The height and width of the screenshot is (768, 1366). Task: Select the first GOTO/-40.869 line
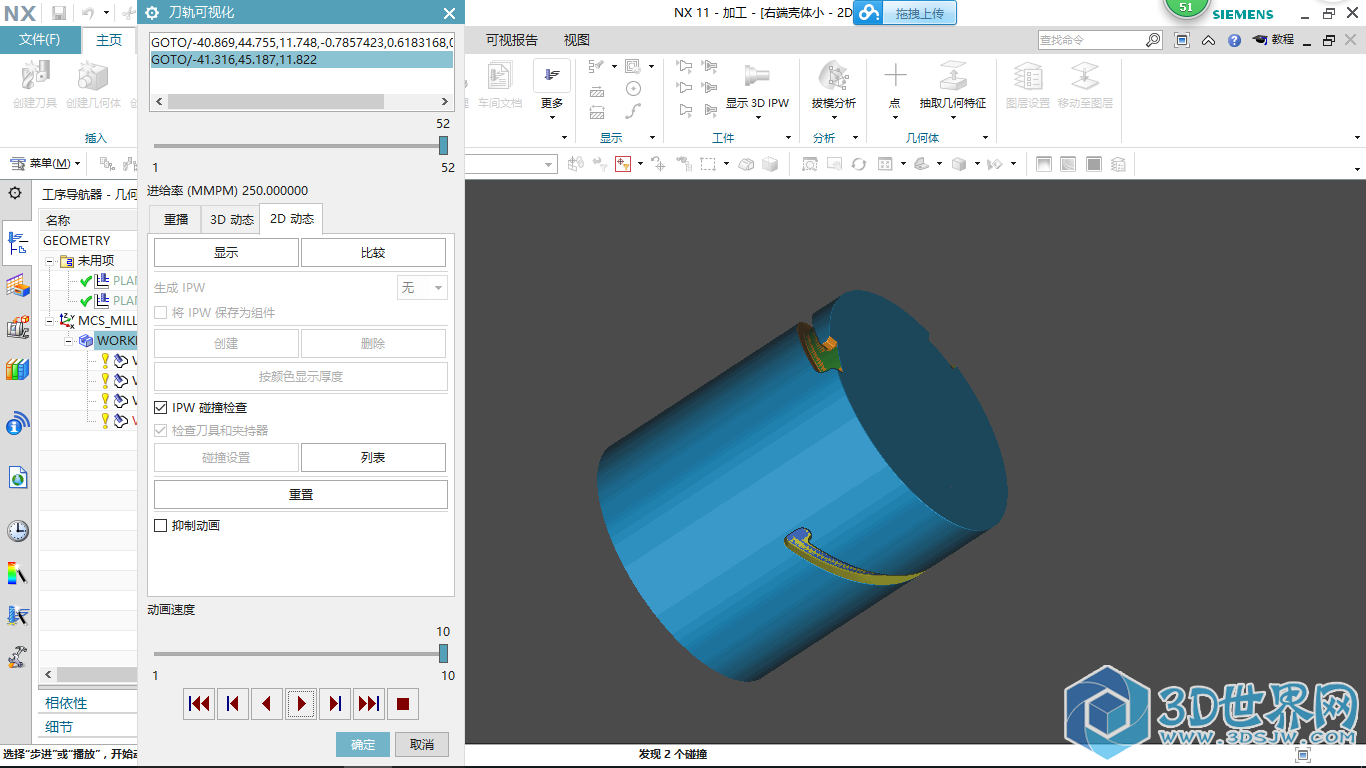[x=301, y=42]
